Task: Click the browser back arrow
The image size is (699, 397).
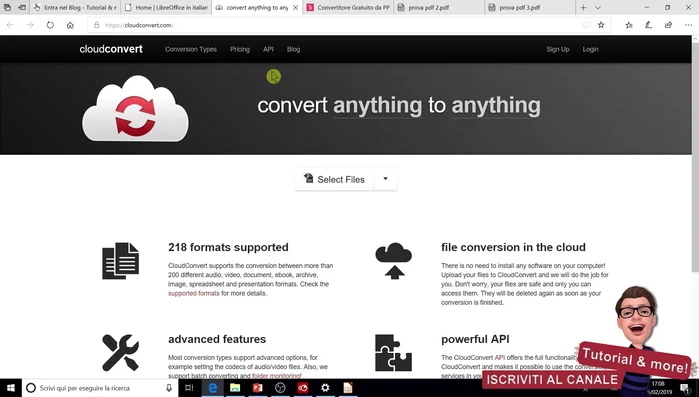Action: 10,25
